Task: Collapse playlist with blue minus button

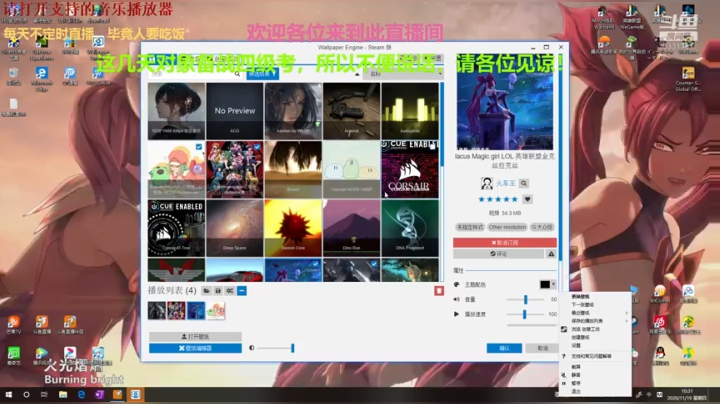Action: tap(242, 291)
